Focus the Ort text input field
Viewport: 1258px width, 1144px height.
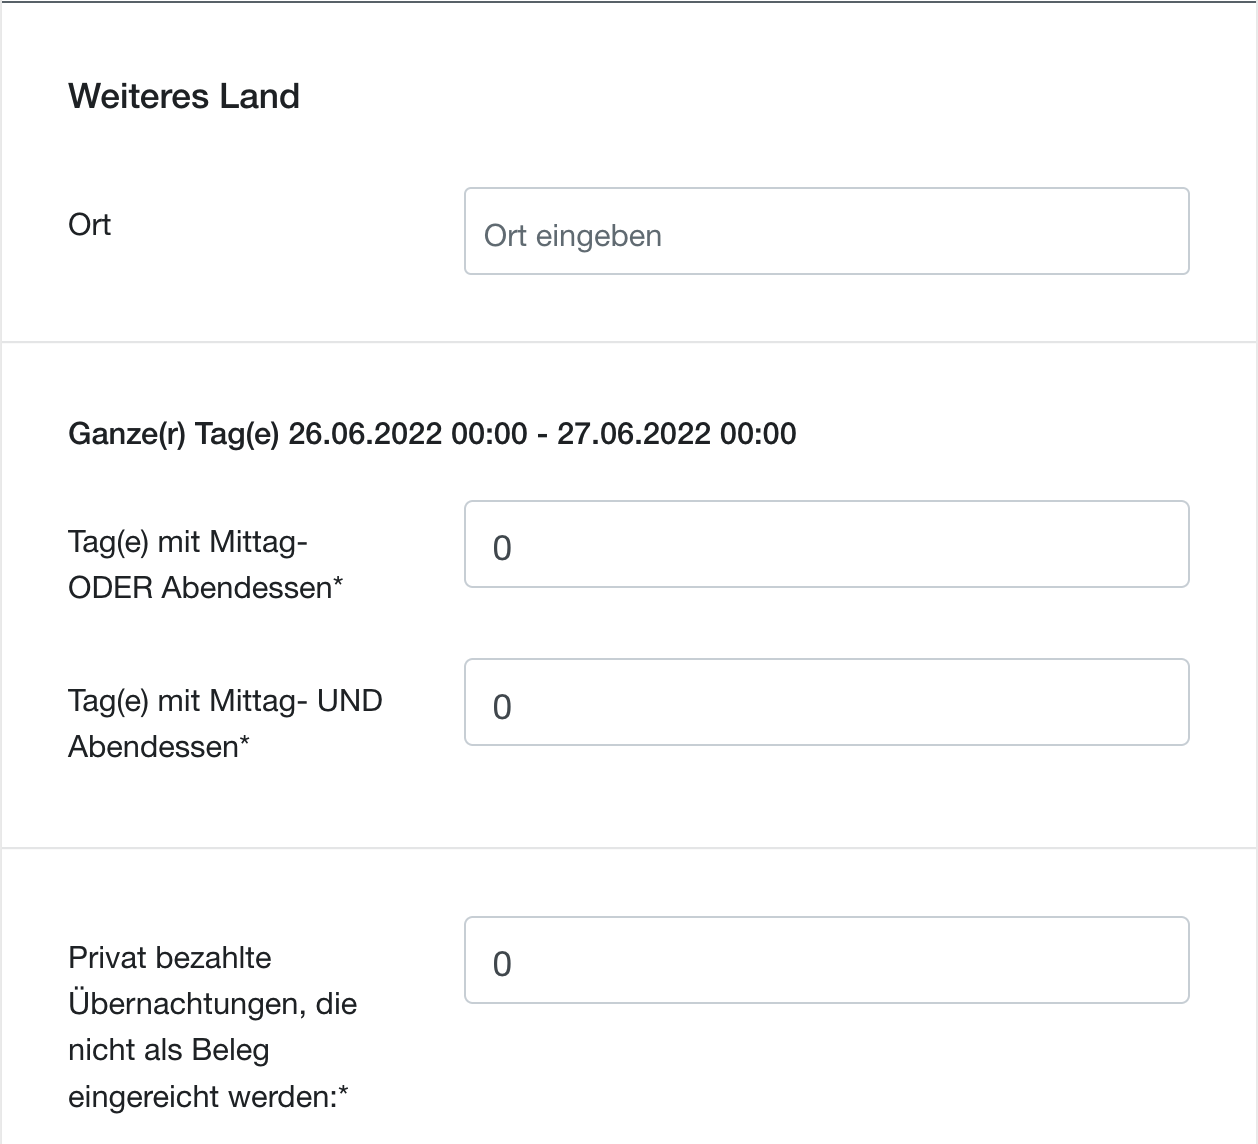point(826,231)
